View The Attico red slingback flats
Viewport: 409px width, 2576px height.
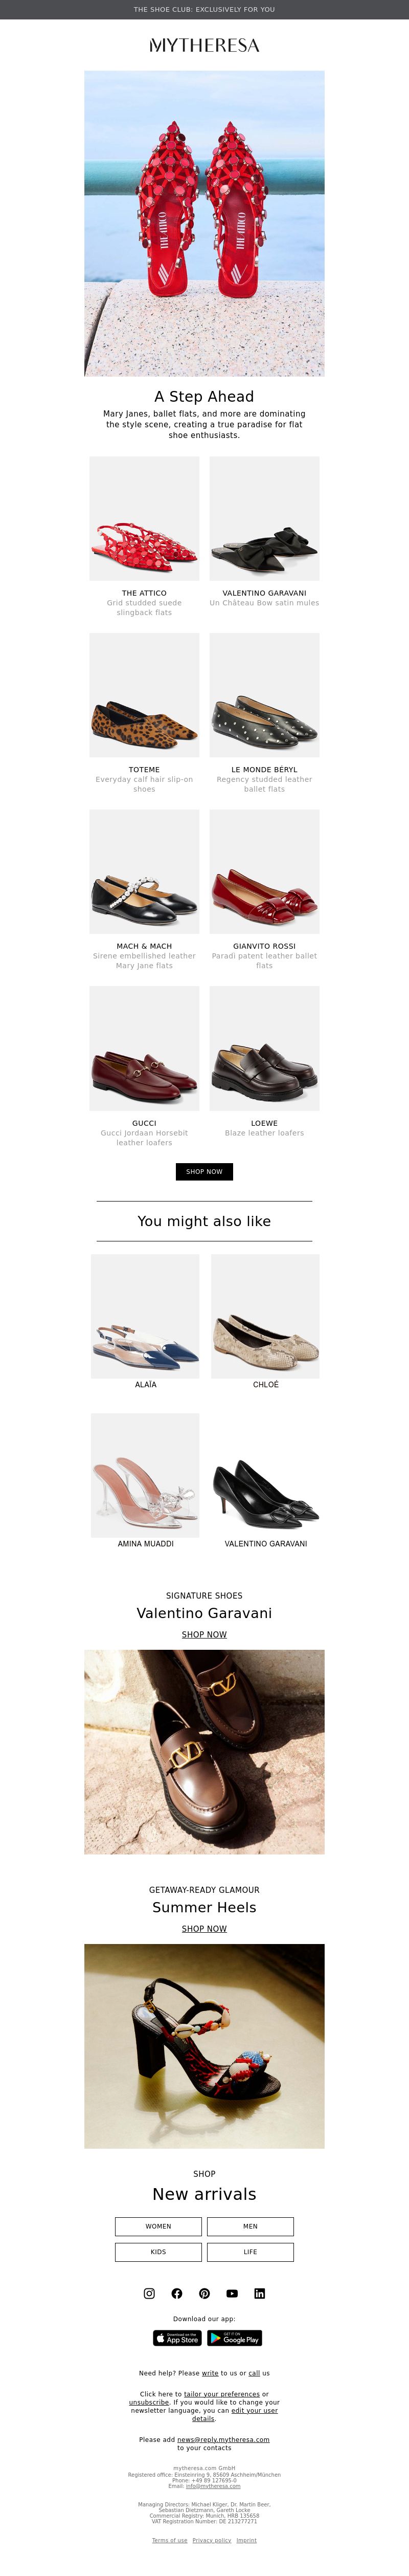click(144, 518)
